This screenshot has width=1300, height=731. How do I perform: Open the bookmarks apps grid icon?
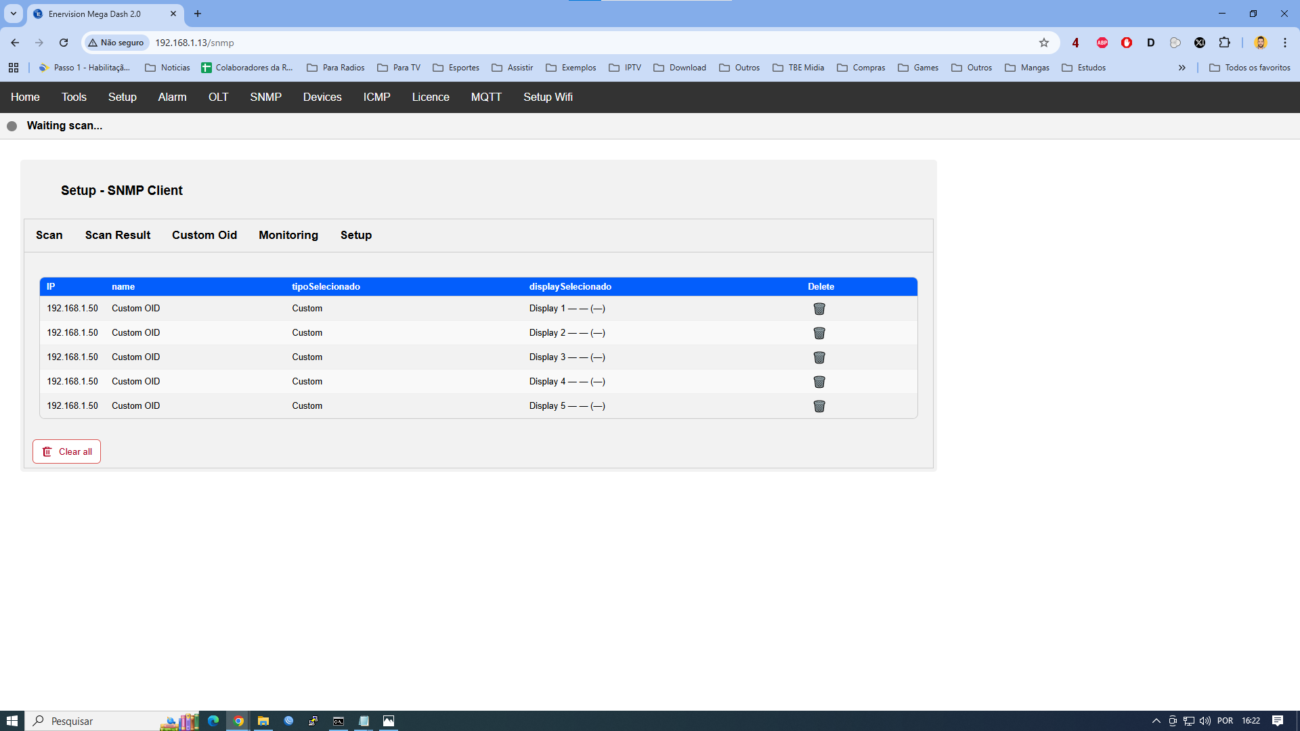pyautogui.click(x=13, y=68)
